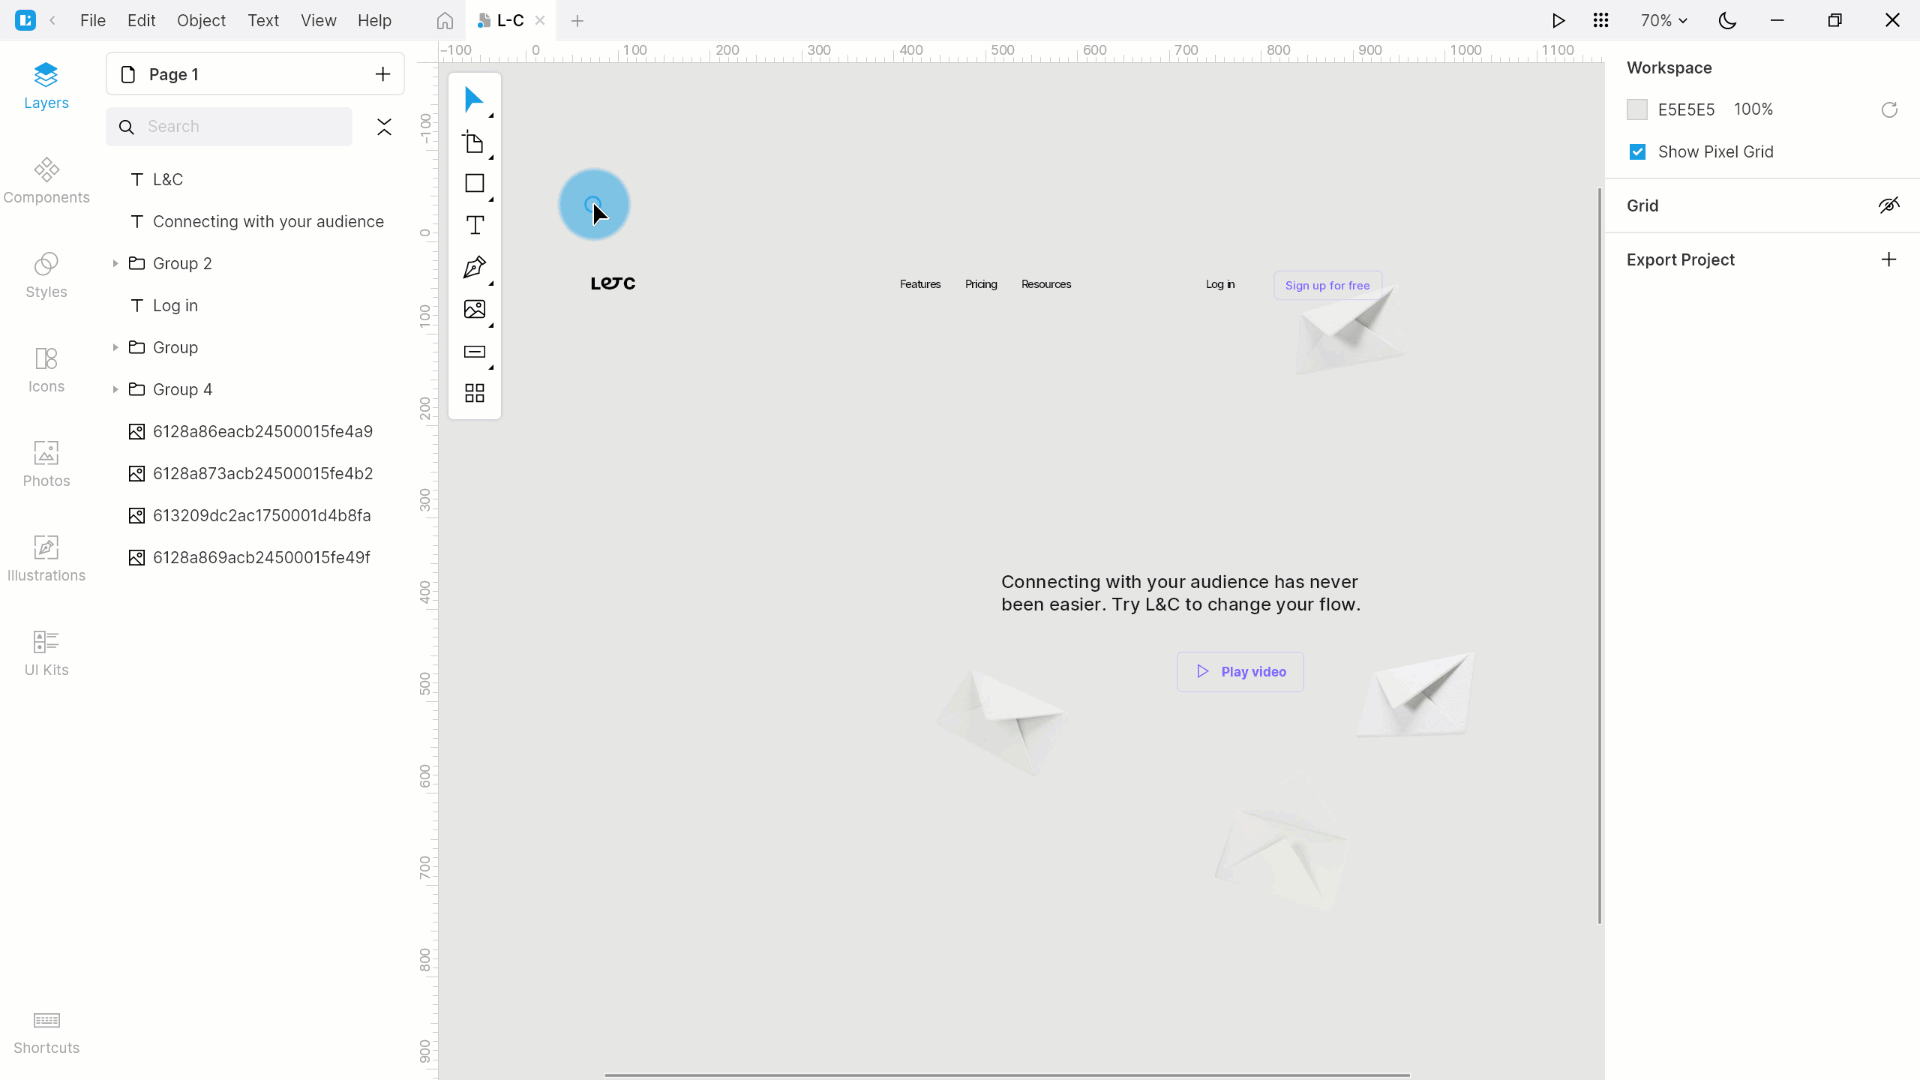1920x1080 pixels.
Task: Click Sign up for free button
Action: tap(1328, 284)
